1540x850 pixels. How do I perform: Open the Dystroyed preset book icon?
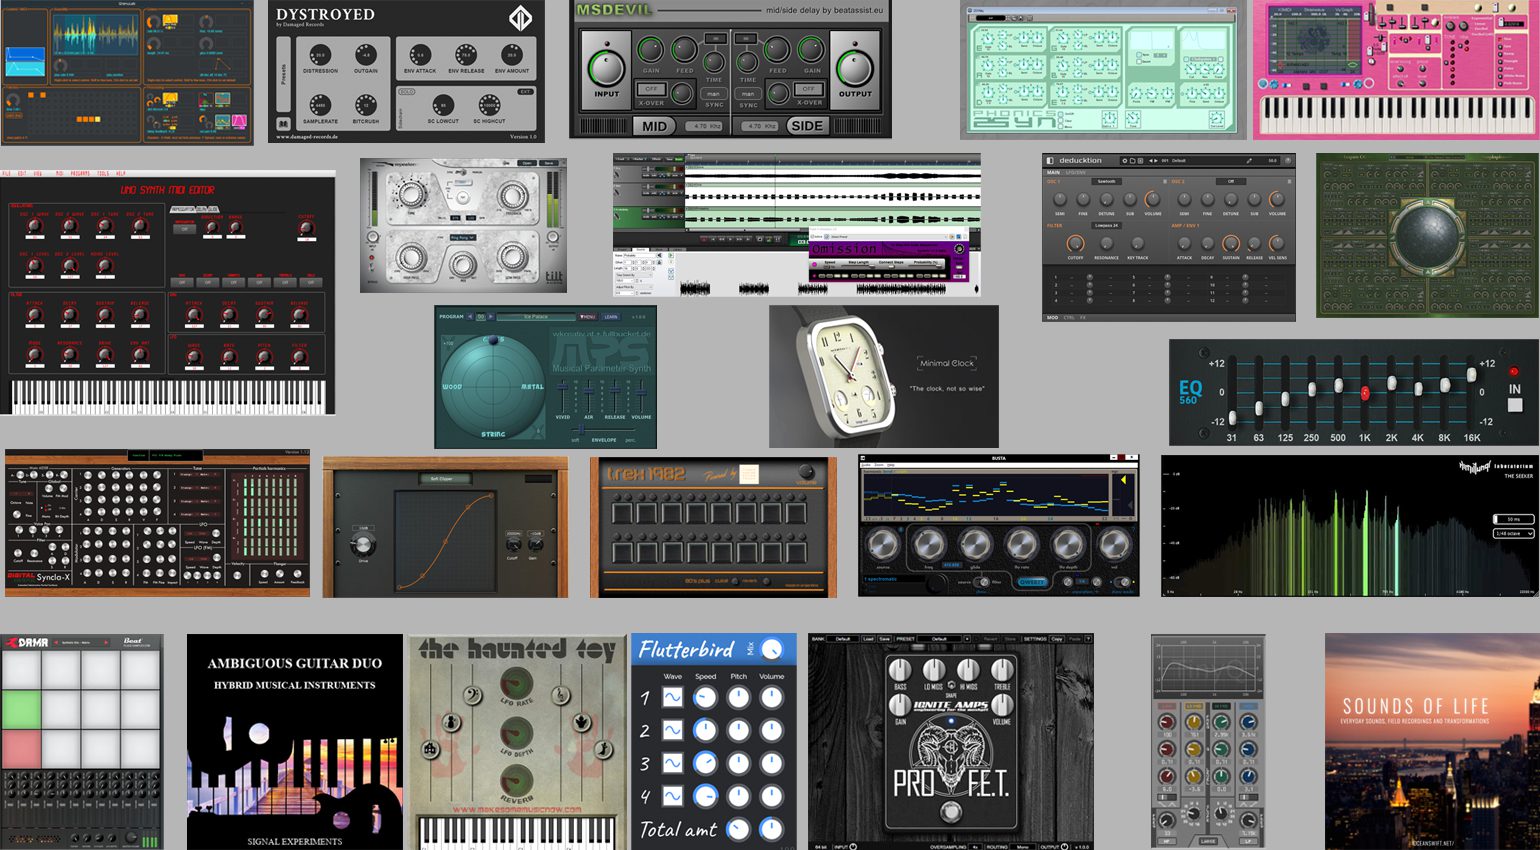click(283, 124)
